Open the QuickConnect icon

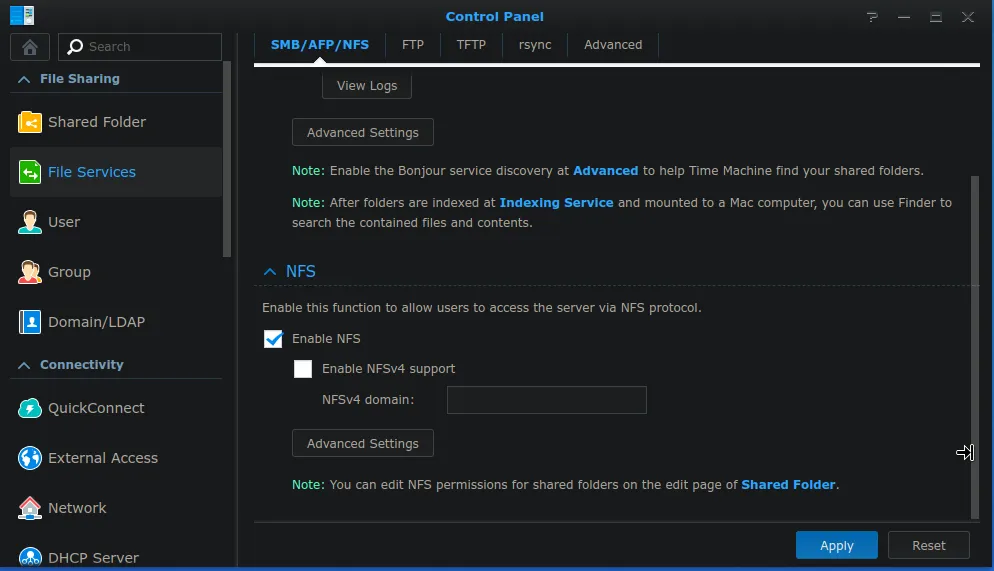30,408
